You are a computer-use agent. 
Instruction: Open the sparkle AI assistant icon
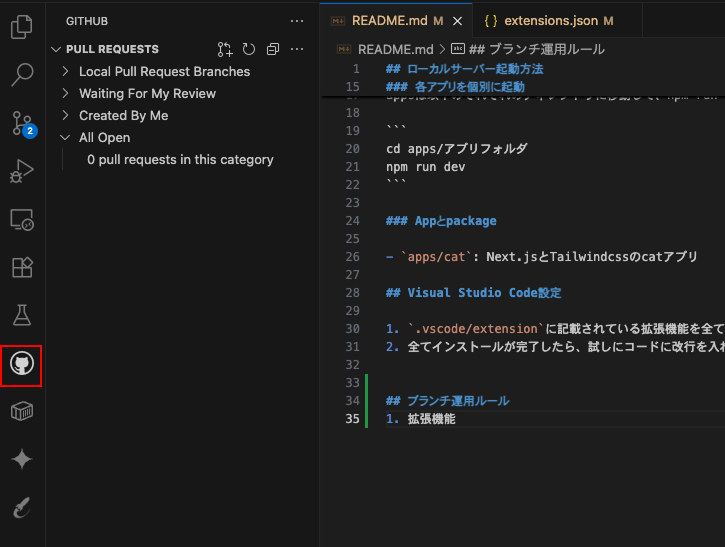[22, 459]
